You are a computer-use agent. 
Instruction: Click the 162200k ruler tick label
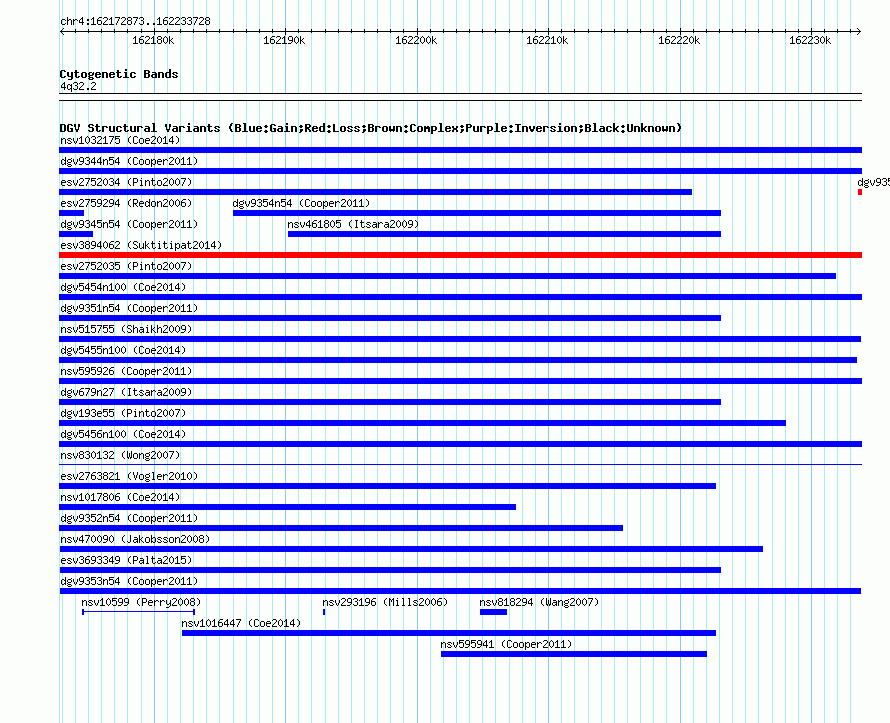click(416, 40)
